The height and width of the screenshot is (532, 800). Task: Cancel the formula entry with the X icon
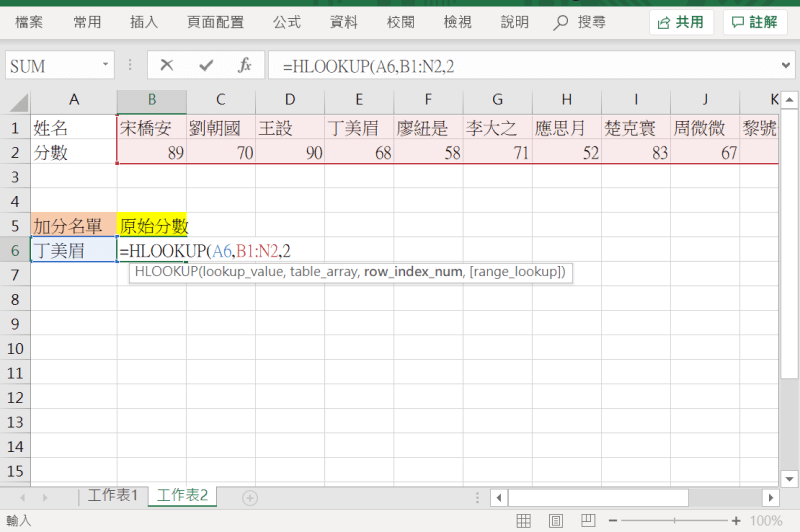[x=167, y=66]
